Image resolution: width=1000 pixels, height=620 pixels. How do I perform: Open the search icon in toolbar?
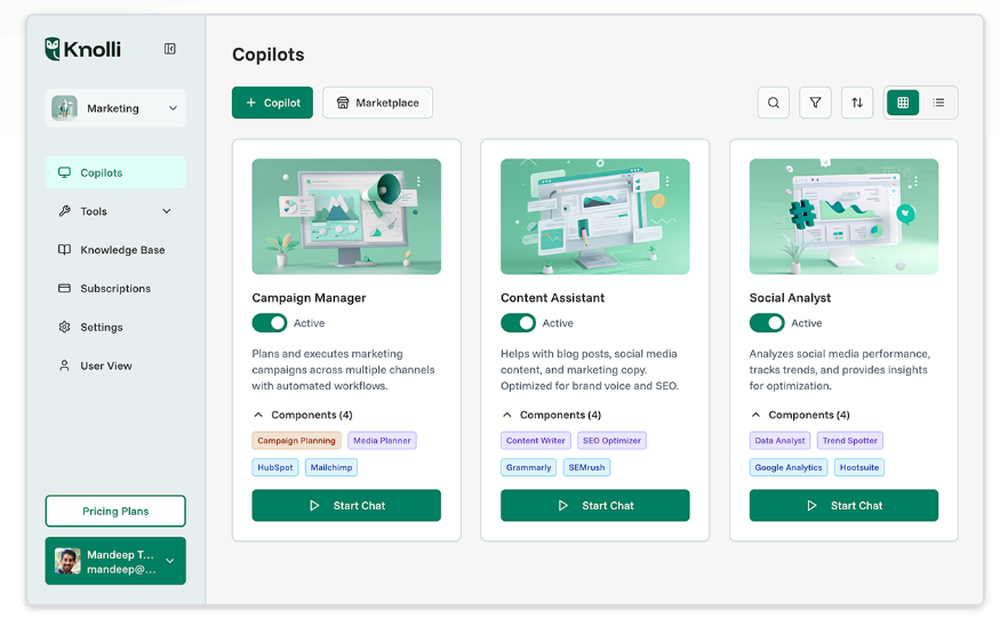click(773, 102)
